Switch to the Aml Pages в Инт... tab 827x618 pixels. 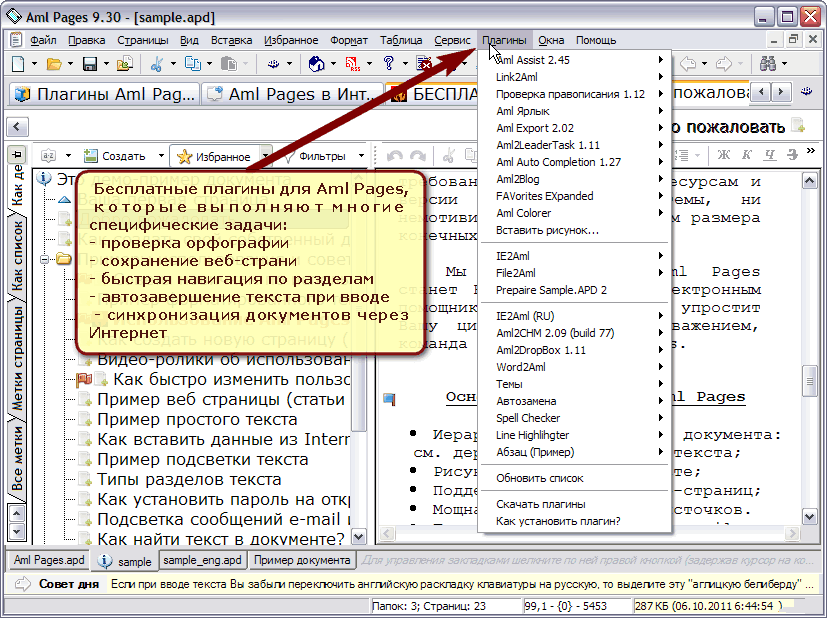point(292,94)
